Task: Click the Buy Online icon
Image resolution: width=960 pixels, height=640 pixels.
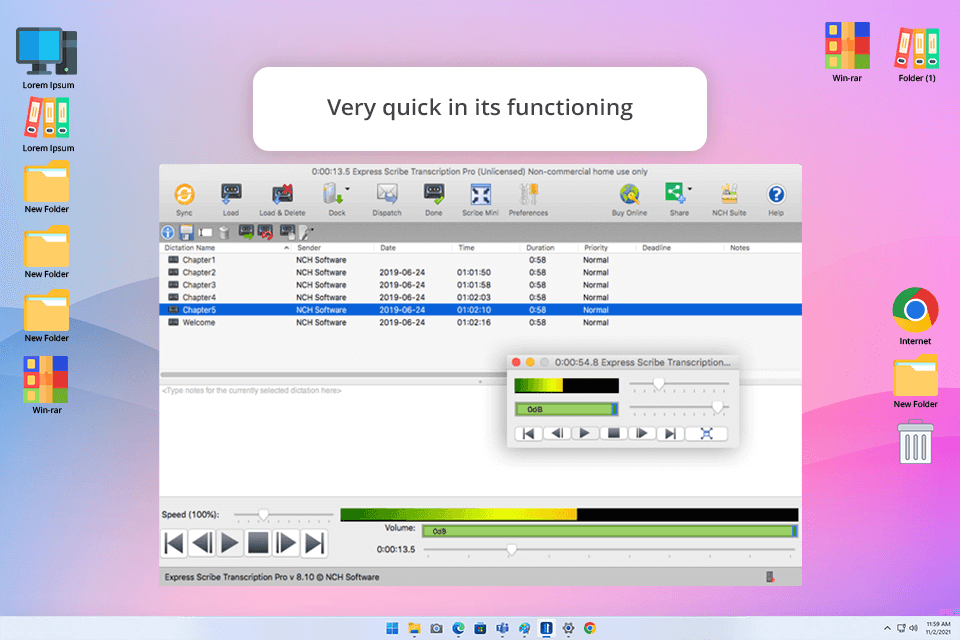Action: (629, 195)
